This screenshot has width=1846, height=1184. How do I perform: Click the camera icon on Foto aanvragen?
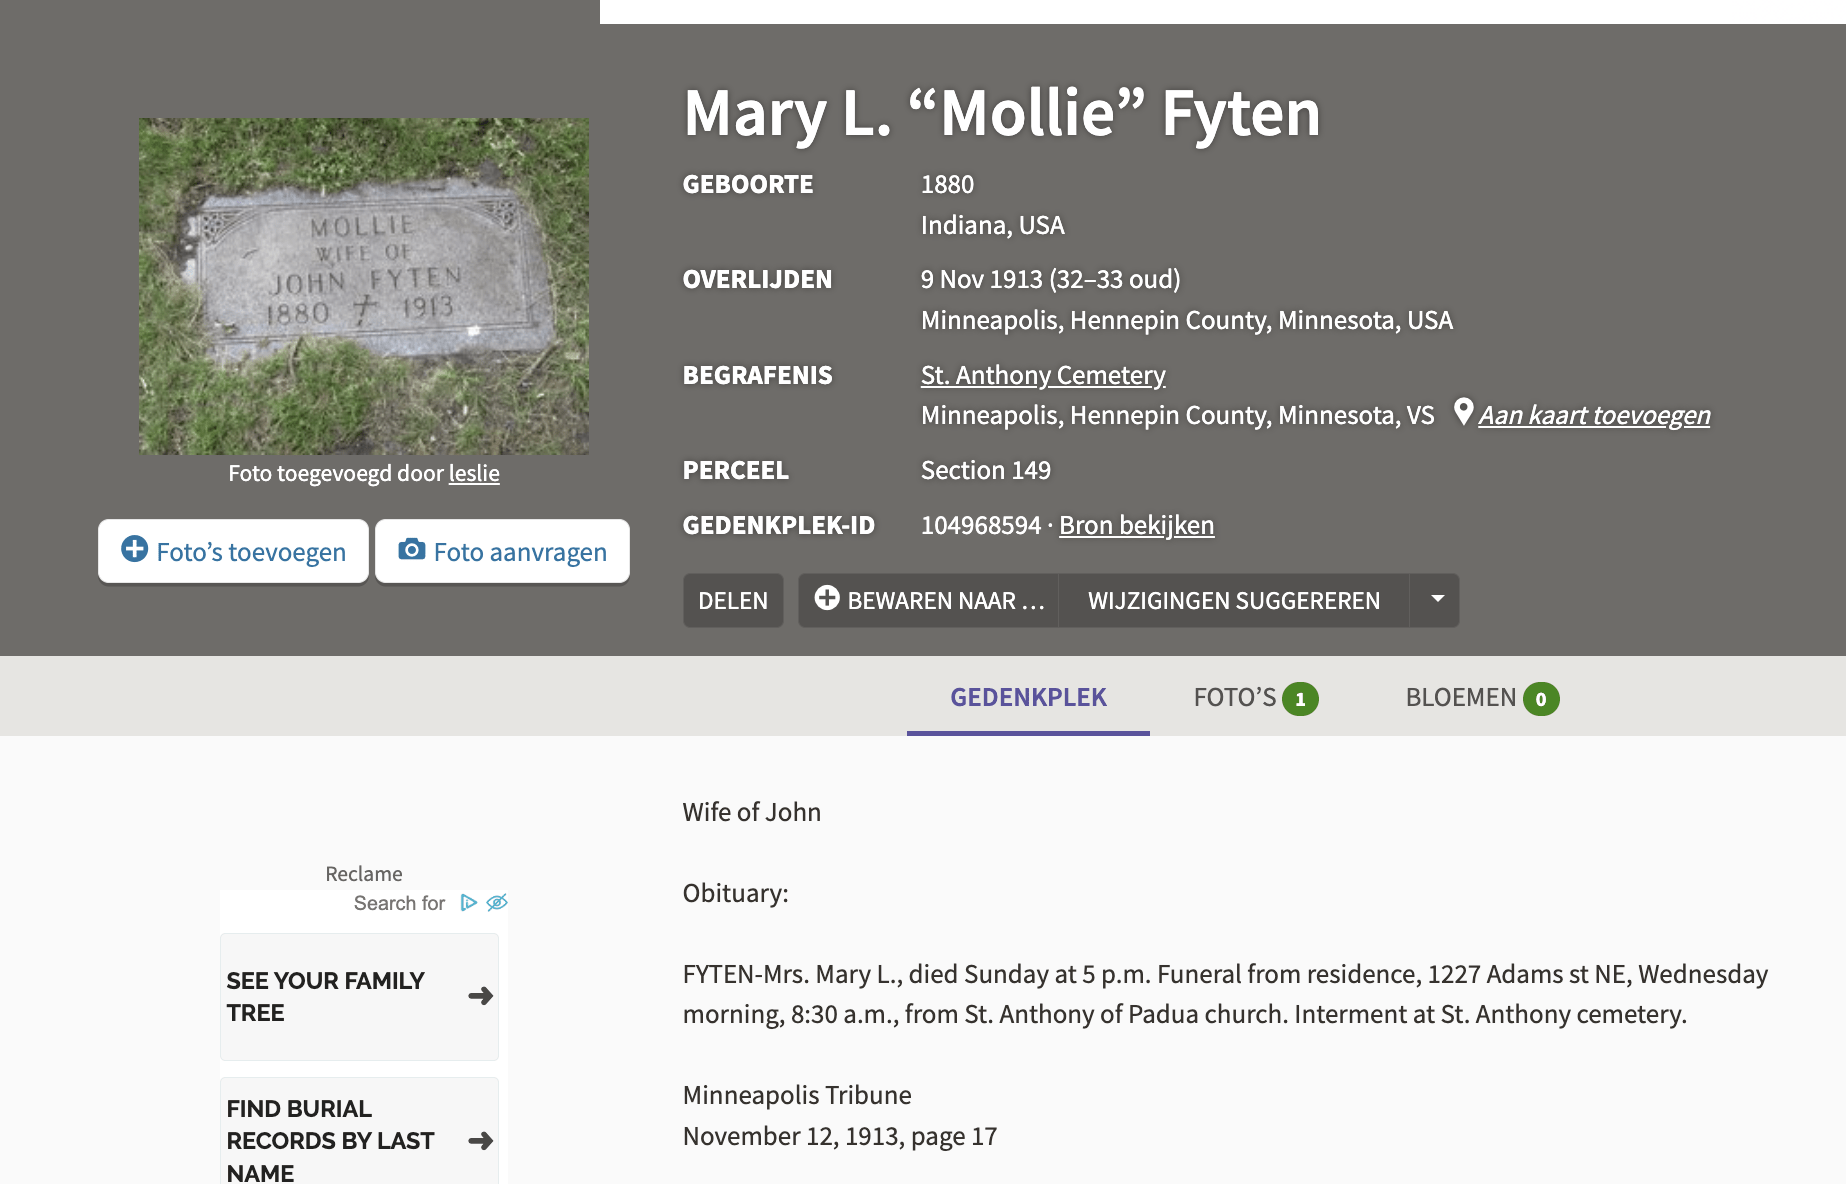tap(411, 549)
